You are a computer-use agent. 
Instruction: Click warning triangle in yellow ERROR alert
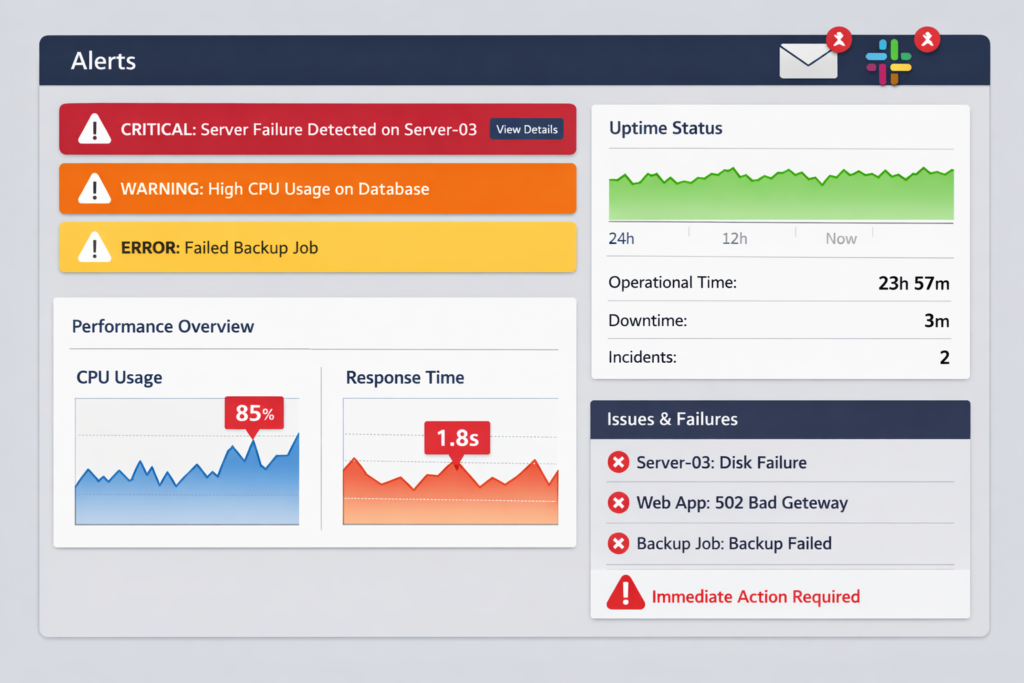click(x=94, y=247)
